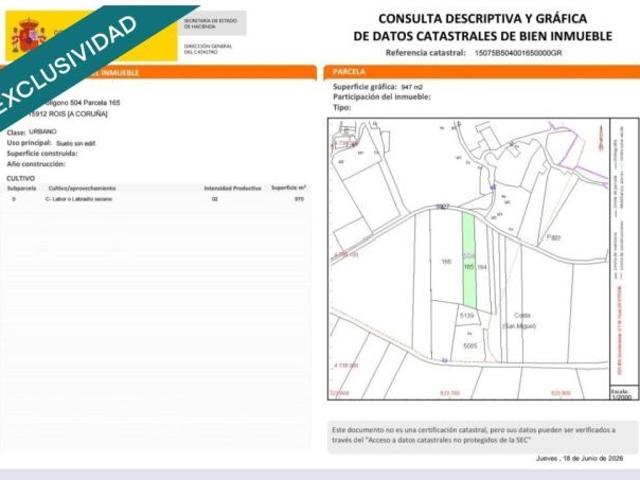Click the 'Escala 1/2000' scale box

tap(624, 393)
